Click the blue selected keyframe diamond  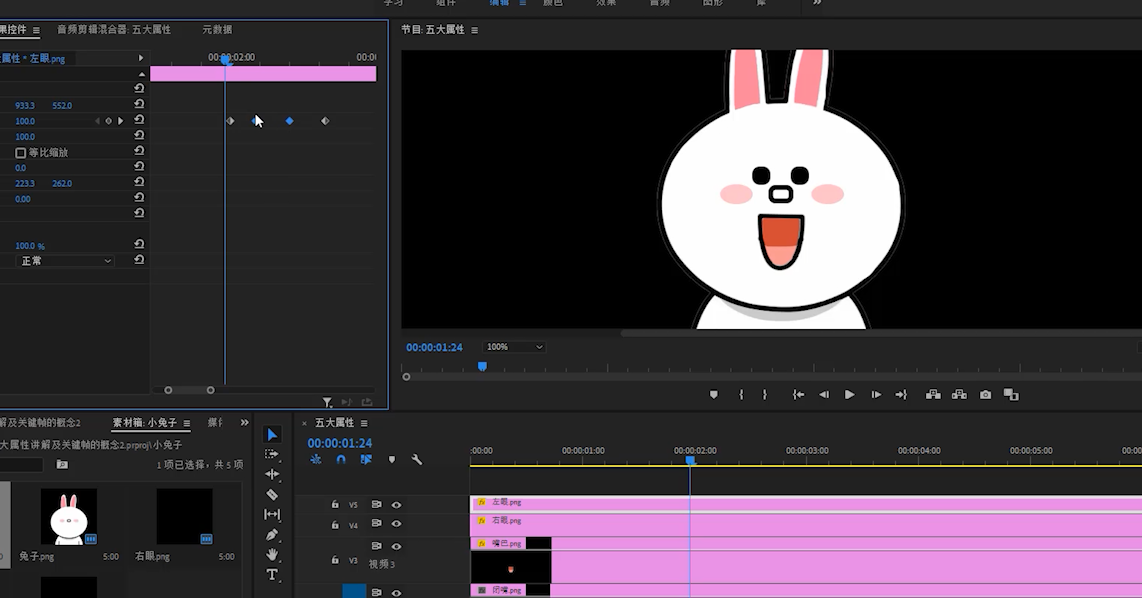[290, 121]
